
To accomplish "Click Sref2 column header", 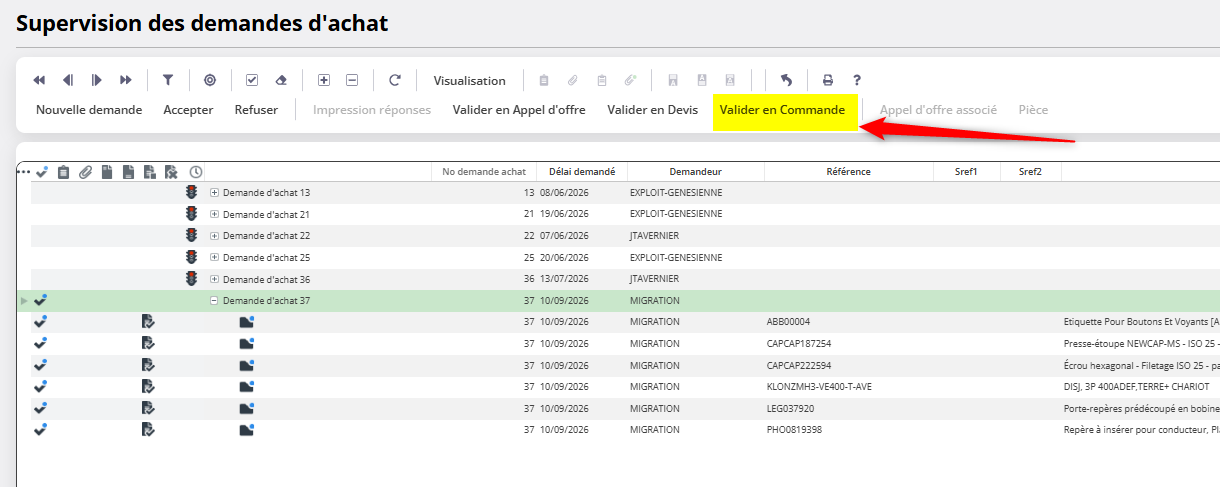I will (x=1031, y=172).
